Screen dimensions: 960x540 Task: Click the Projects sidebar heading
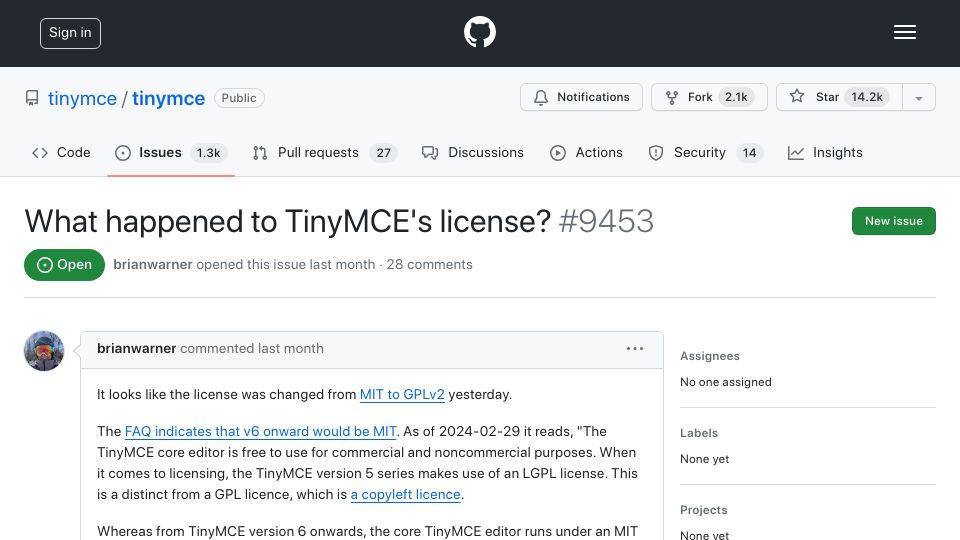(703, 510)
